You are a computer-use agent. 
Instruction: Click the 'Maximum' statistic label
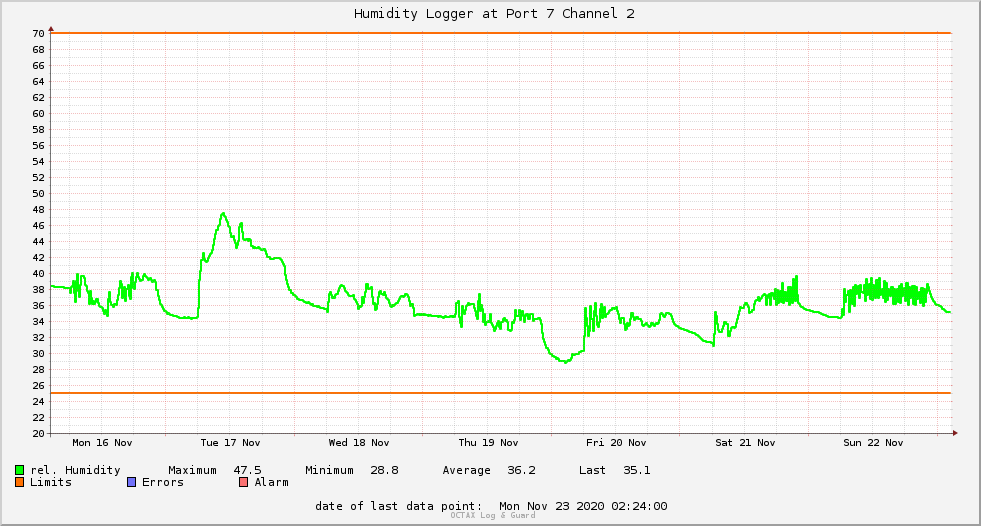click(x=192, y=470)
